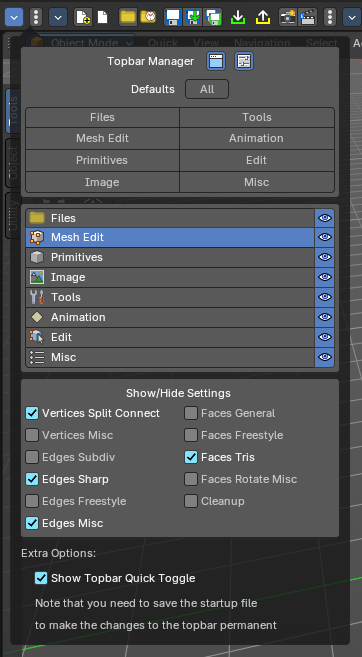Click the window icon beside Topbar Manager
The width and height of the screenshot is (362, 657).
coord(216,61)
